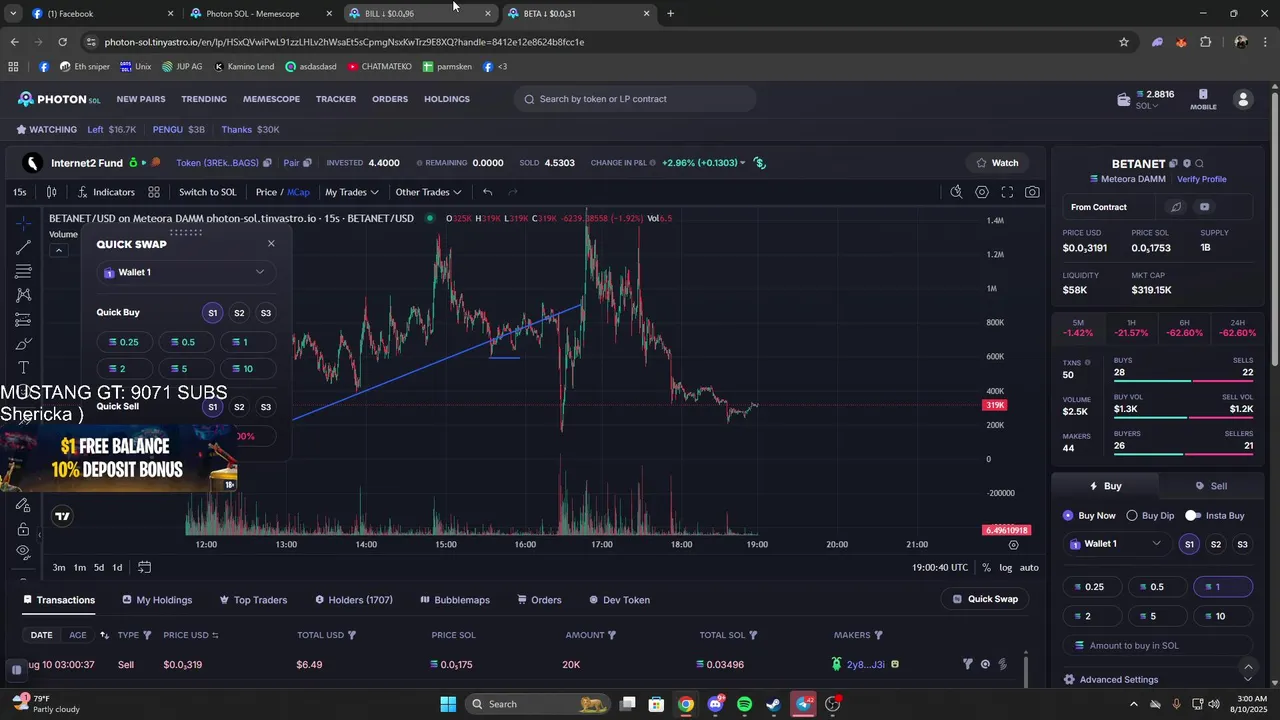Viewport: 1280px width, 720px height.
Task: Toggle fullscreen chart mode
Action: tap(1007, 192)
